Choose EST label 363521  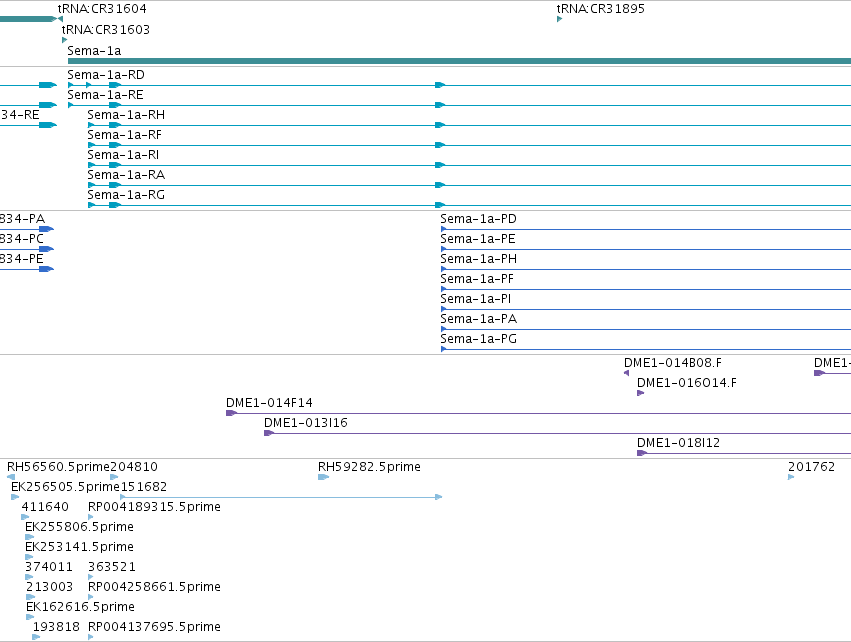tap(112, 568)
